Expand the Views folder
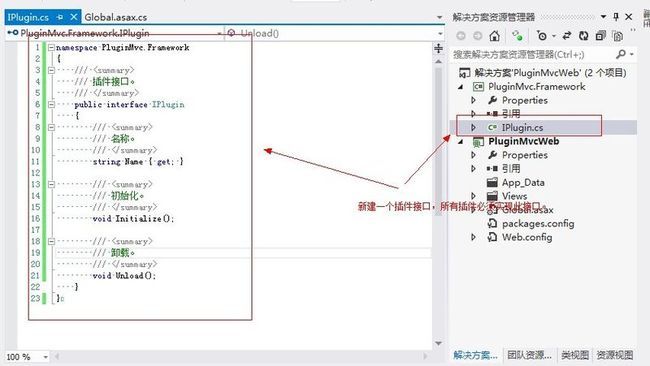 coord(473,196)
